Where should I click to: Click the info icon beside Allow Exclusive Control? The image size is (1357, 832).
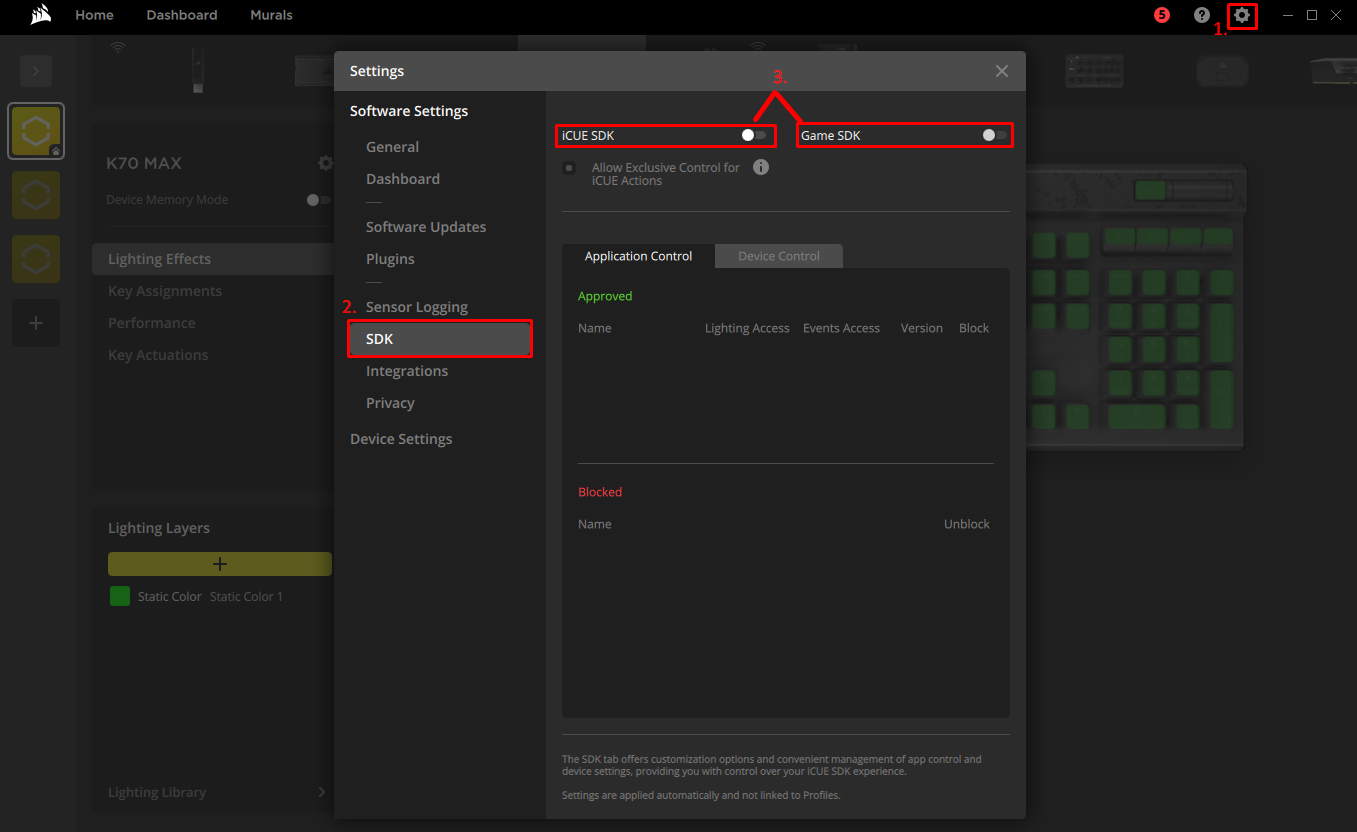[760, 167]
